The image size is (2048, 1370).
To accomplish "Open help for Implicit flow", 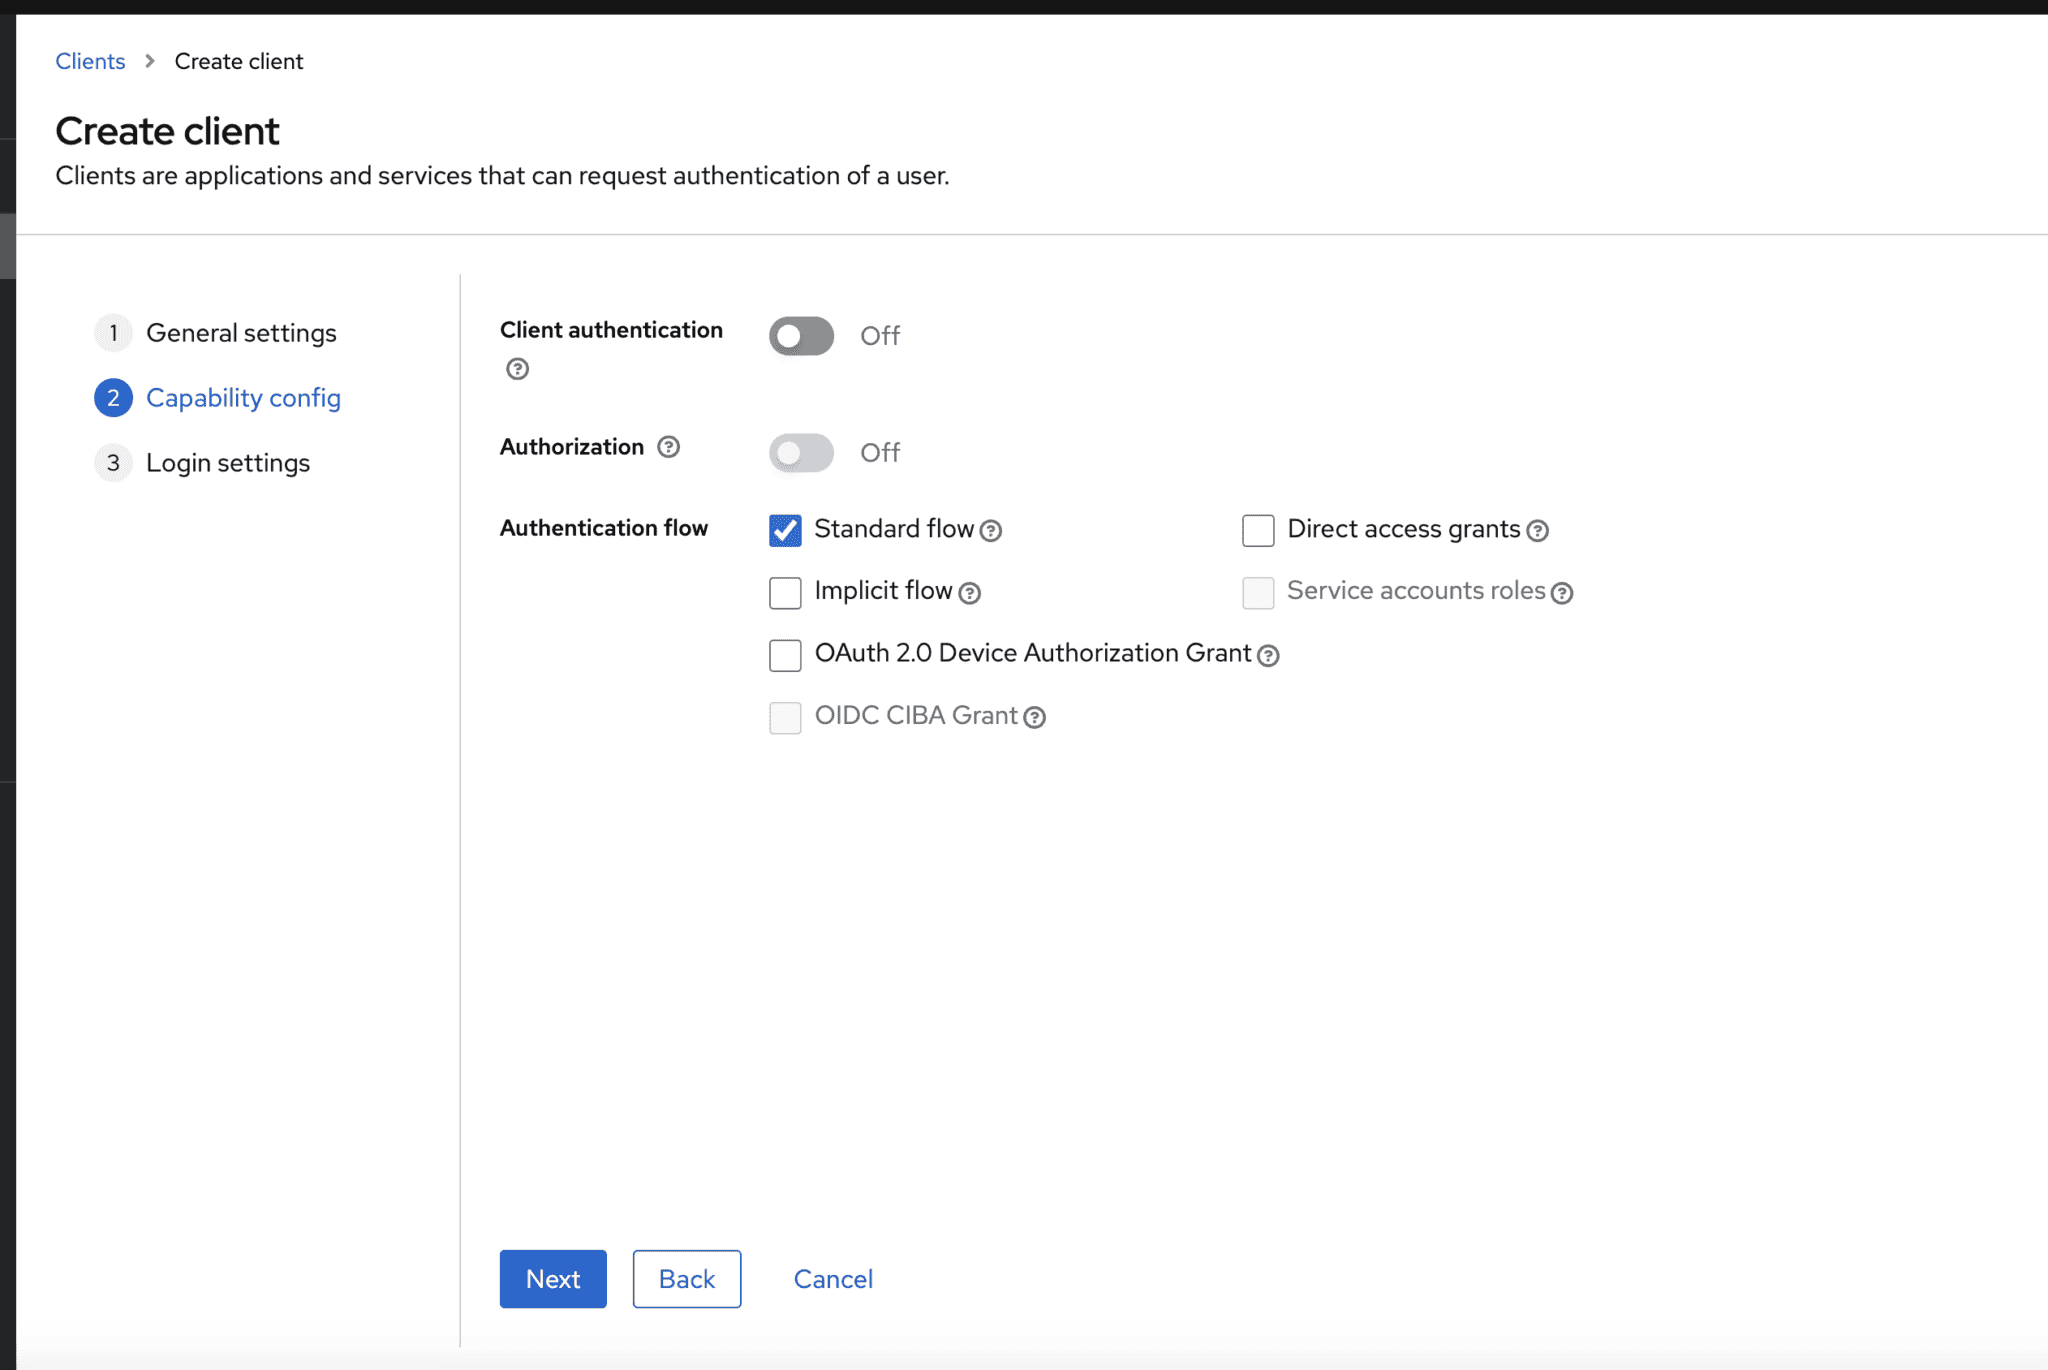I will (x=968, y=593).
